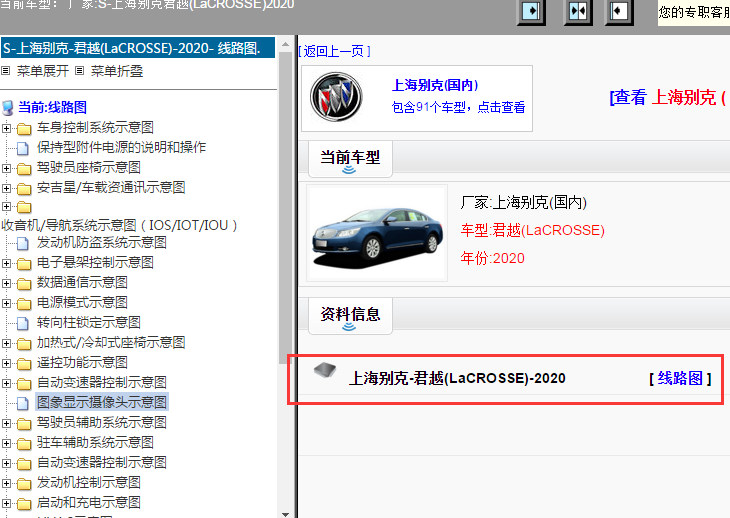
Task: Click the computer icon beside 当前:线路图
Action: 7,108
